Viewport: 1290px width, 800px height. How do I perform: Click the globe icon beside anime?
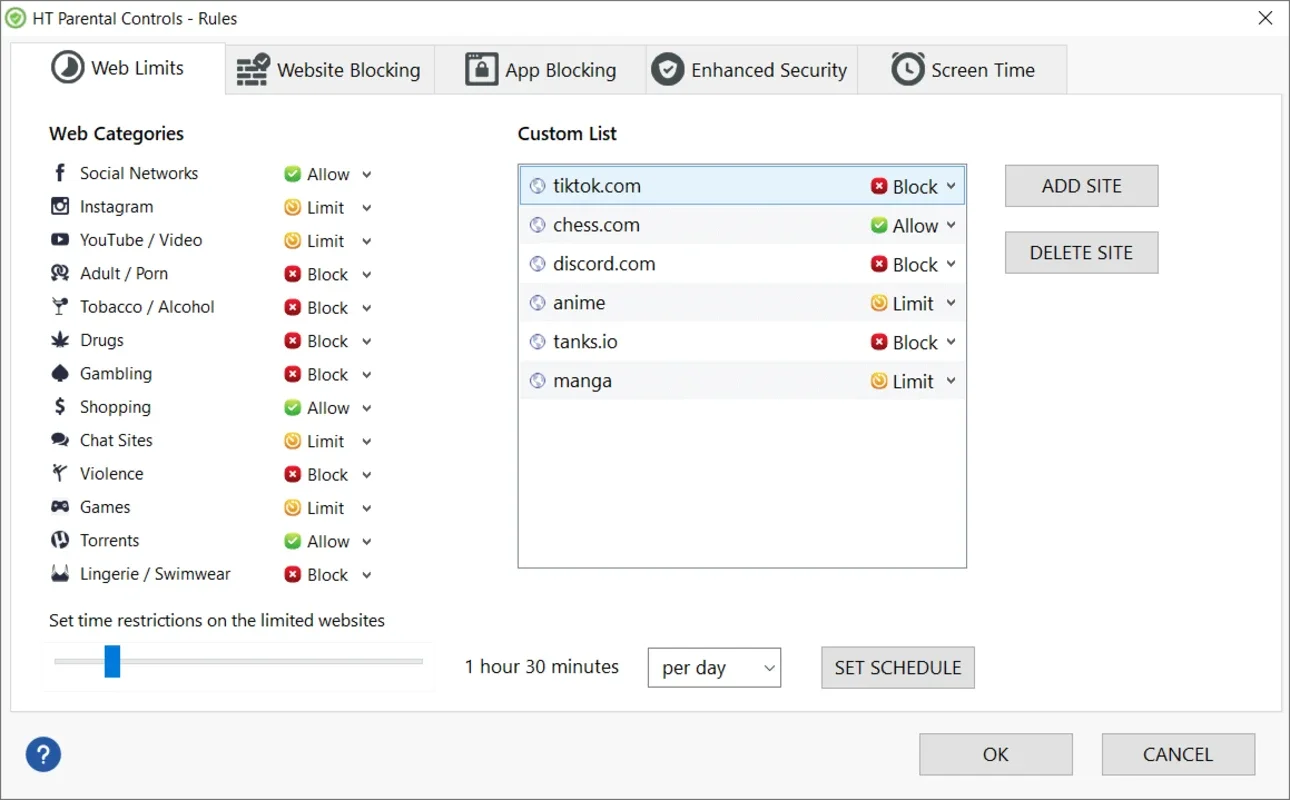point(538,303)
